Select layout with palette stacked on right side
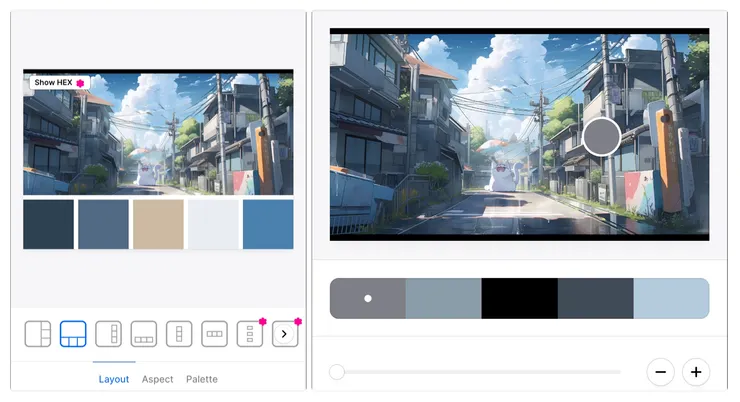740x402 pixels. coord(38,334)
